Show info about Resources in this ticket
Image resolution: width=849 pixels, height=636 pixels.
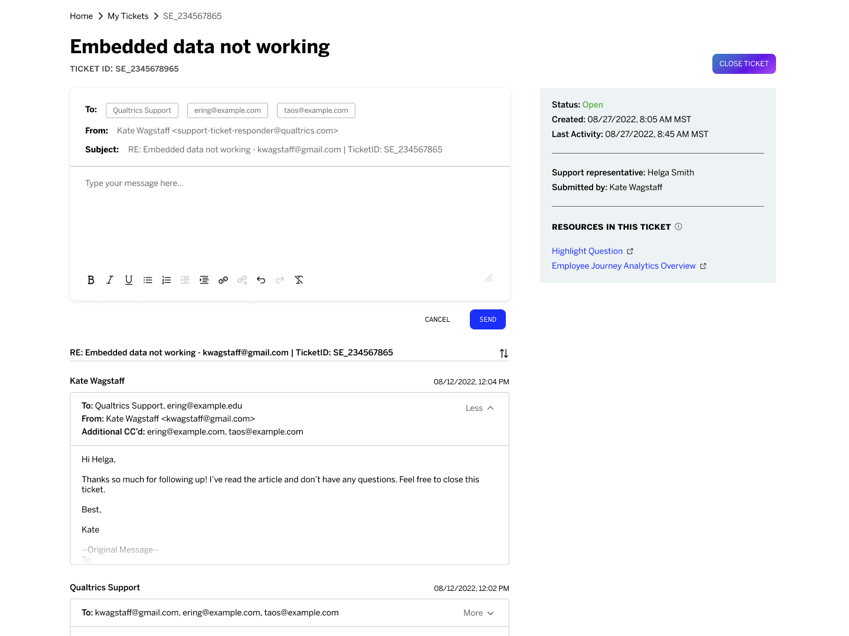pyautogui.click(x=678, y=227)
